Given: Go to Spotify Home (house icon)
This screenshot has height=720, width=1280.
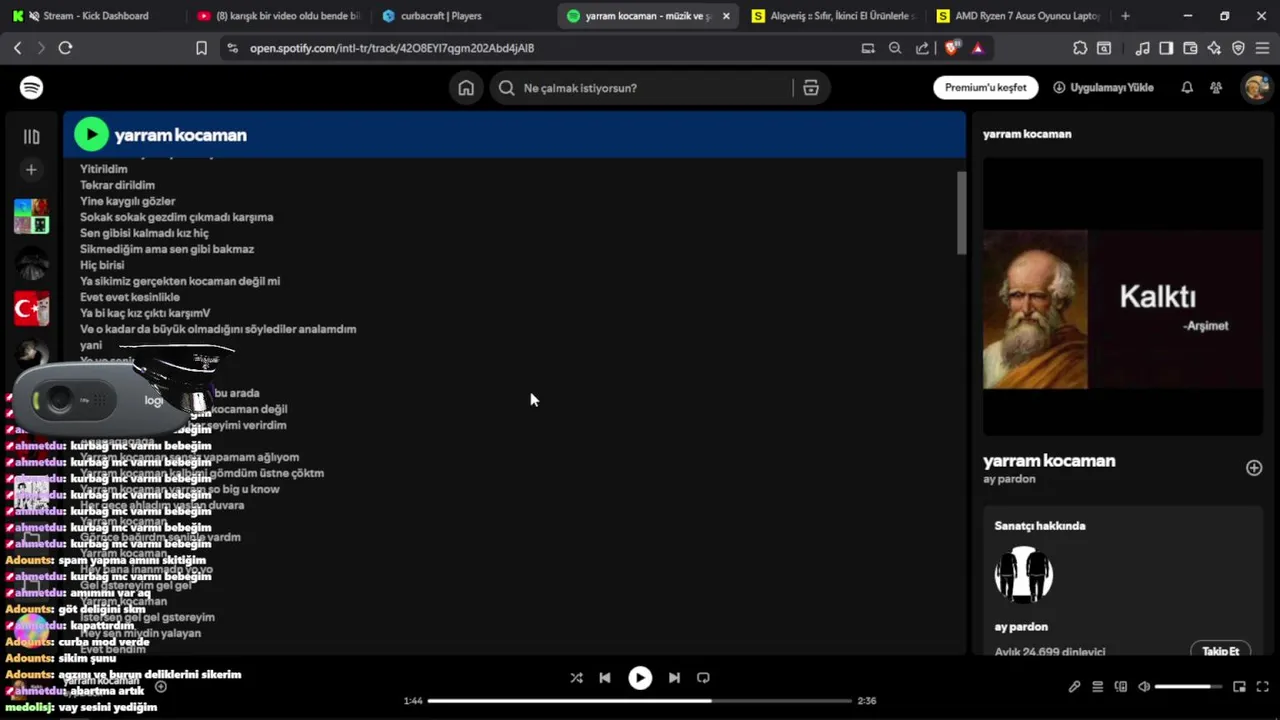Looking at the screenshot, I should [x=466, y=88].
